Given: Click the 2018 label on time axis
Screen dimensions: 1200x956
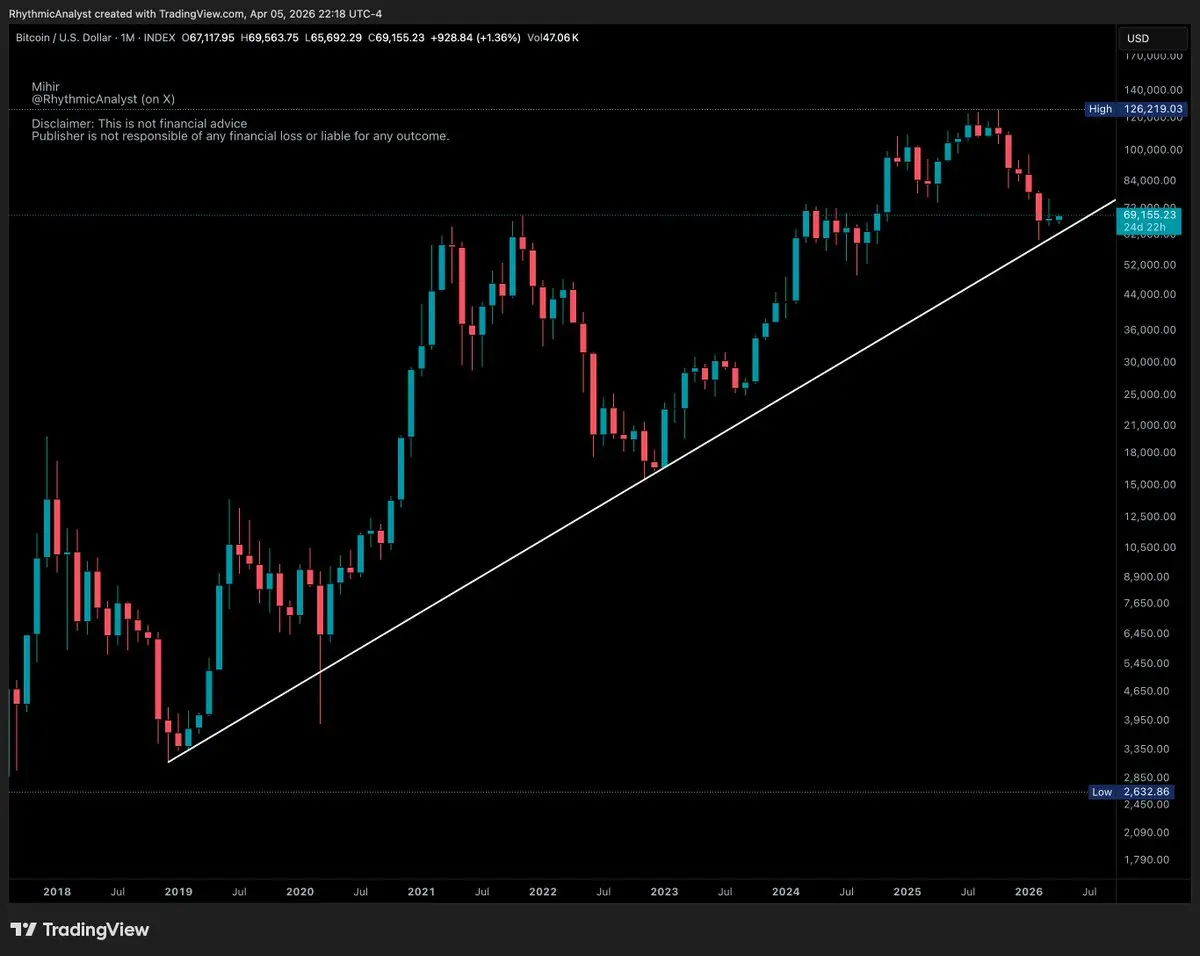Looking at the screenshot, I should click(x=57, y=891).
